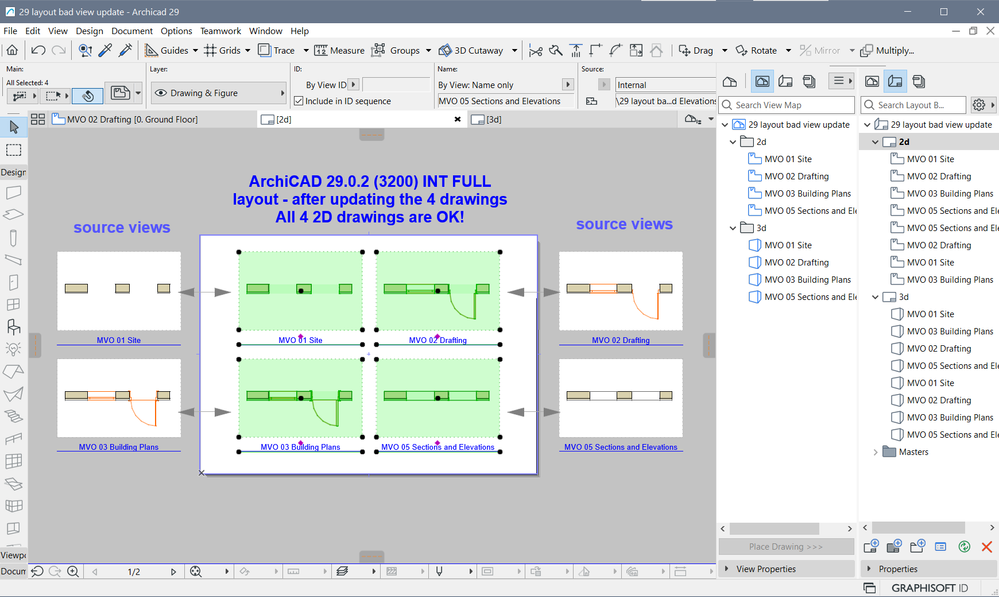The height and width of the screenshot is (597, 999).
Task: Open the Rotate dropdown arrow
Action: (x=788, y=50)
